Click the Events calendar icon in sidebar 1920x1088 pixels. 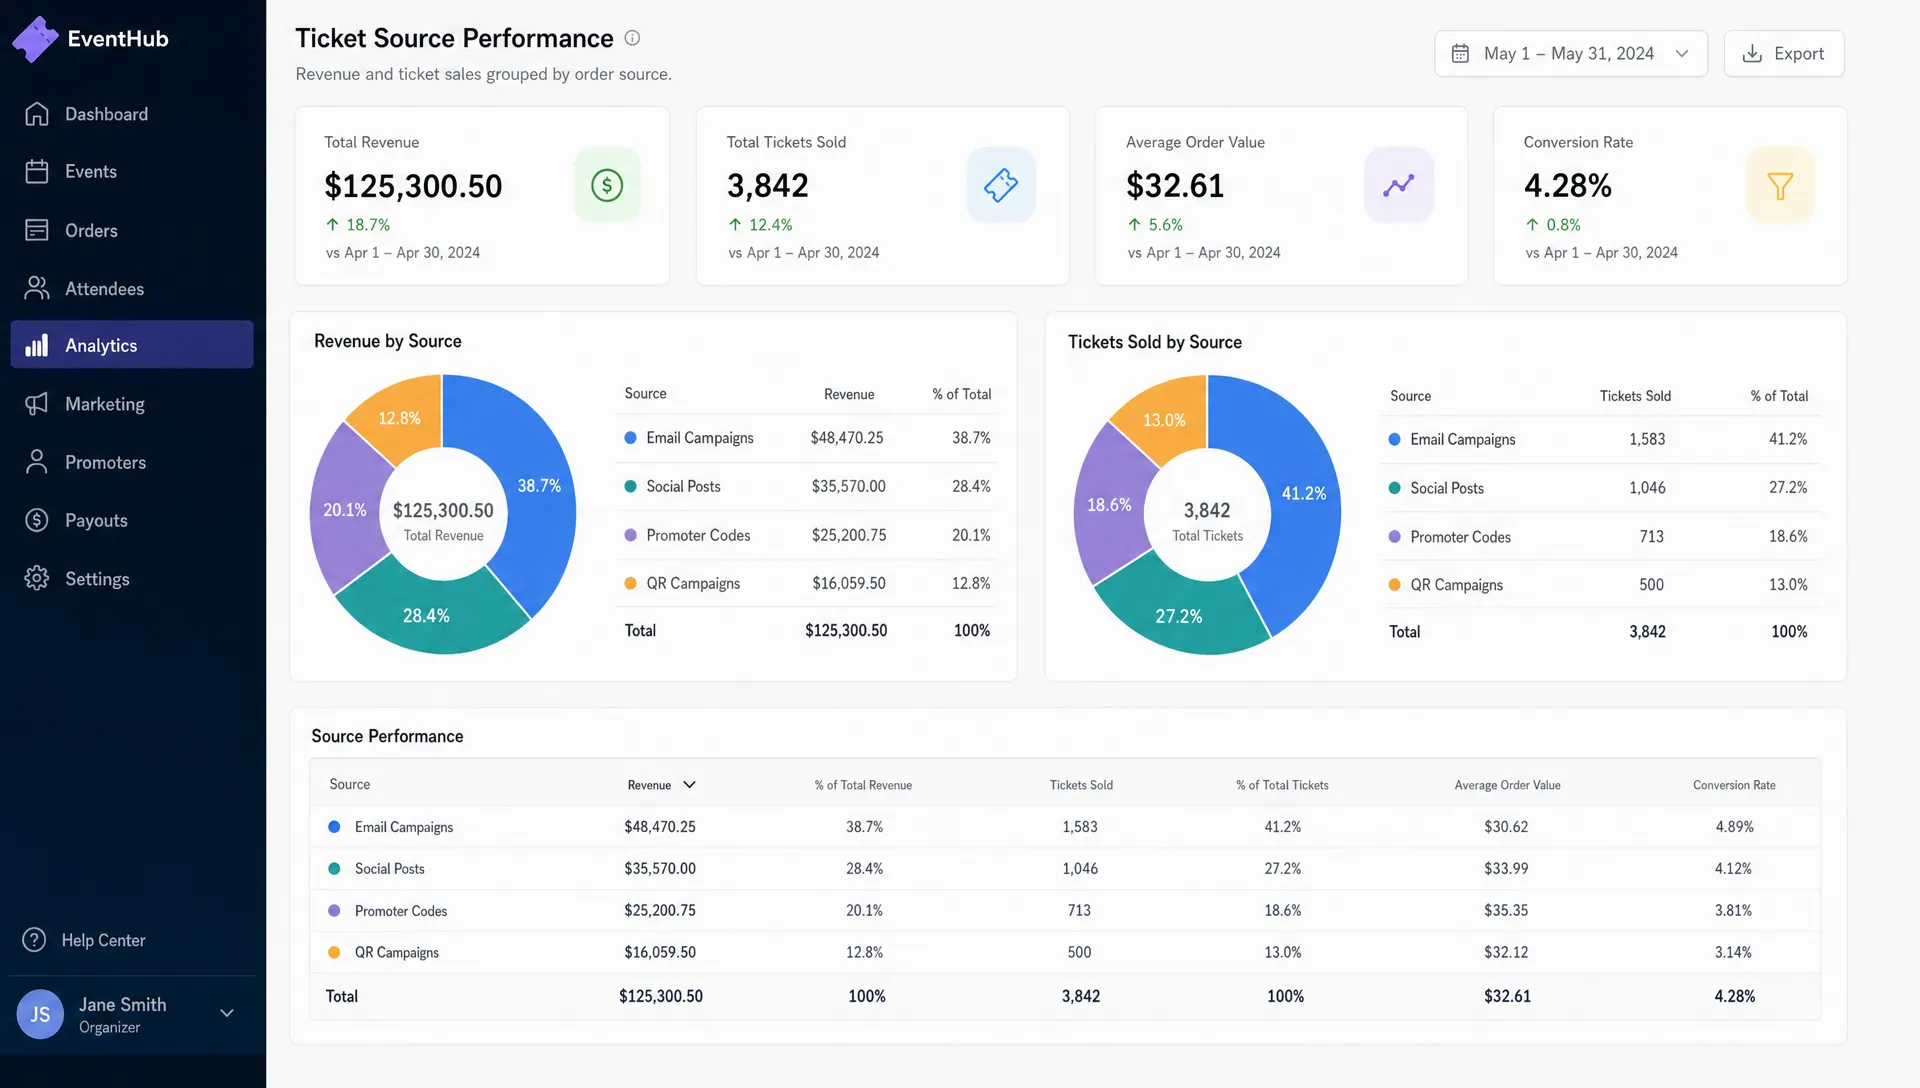[37, 172]
